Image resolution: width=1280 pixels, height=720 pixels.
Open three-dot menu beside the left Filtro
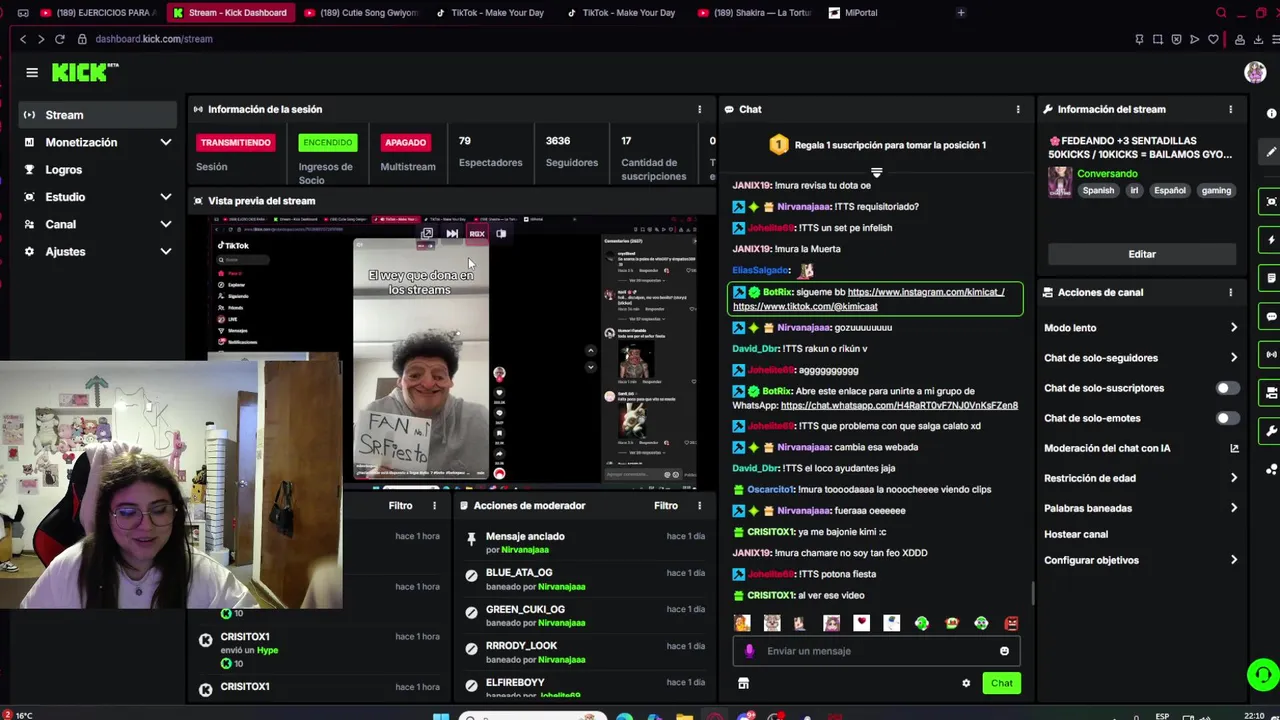434,506
